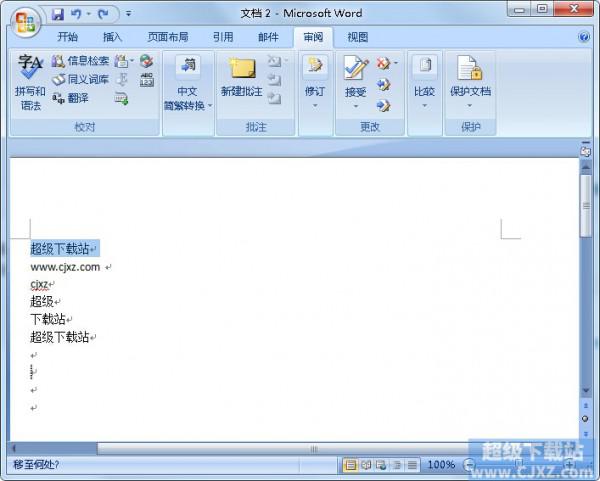Toggle 修订 track changes on
This screenshot has width=600, height=481.
click(315, 65)
